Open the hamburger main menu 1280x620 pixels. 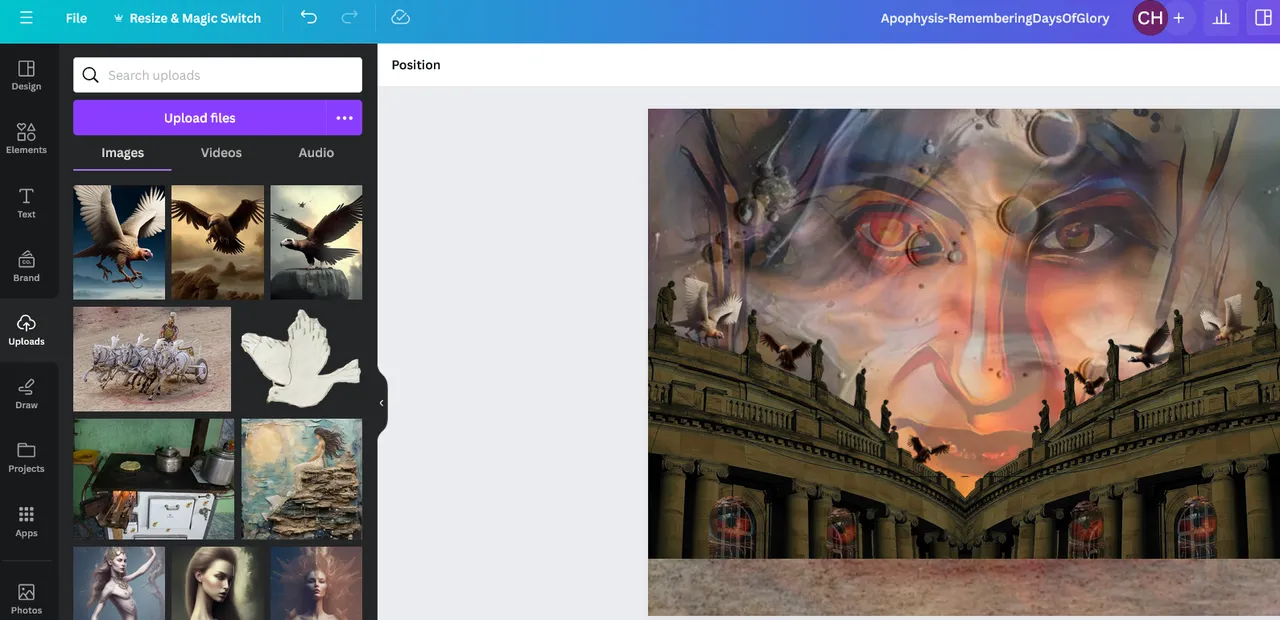tap(26, 18)
